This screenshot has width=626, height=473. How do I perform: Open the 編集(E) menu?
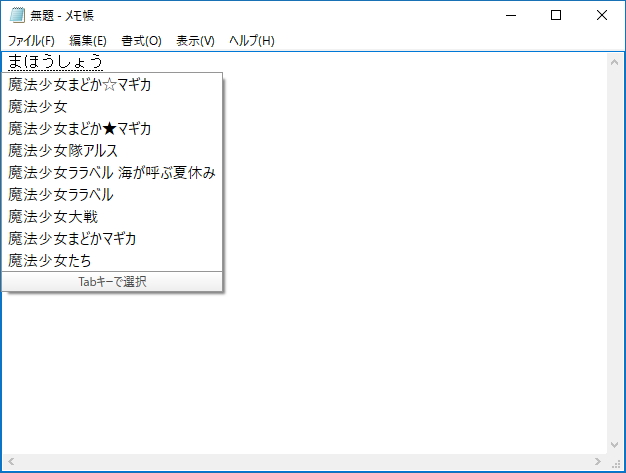coord(88,41)
